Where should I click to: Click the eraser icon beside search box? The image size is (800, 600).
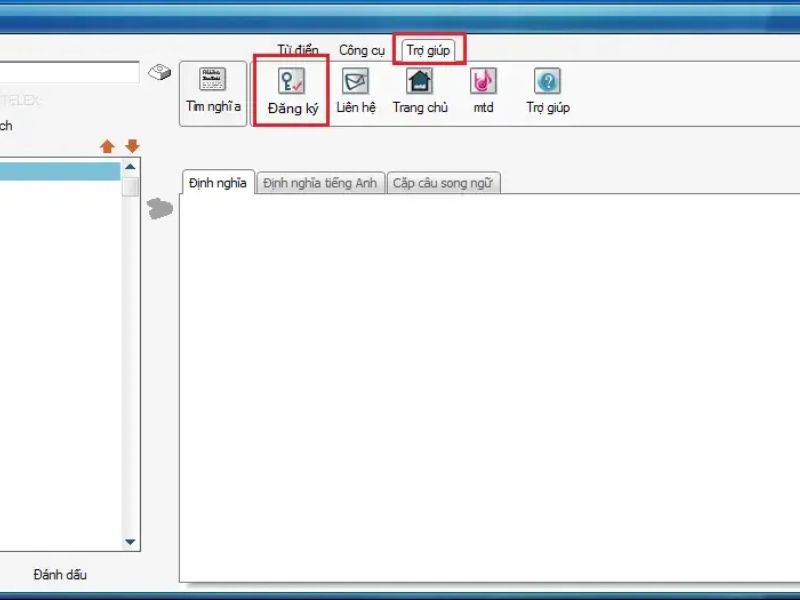click(159, 72)
